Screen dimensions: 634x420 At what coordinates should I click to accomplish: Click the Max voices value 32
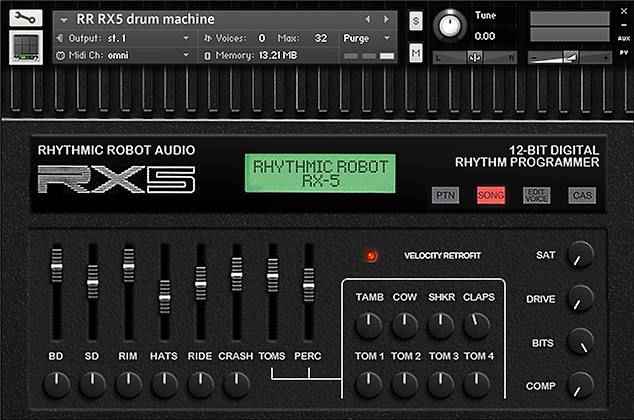coord(321,38)
